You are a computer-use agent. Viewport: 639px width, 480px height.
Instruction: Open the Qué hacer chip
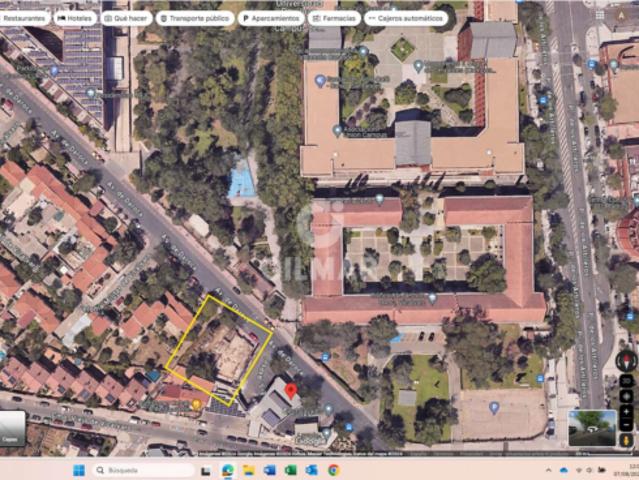click(126, 18)
